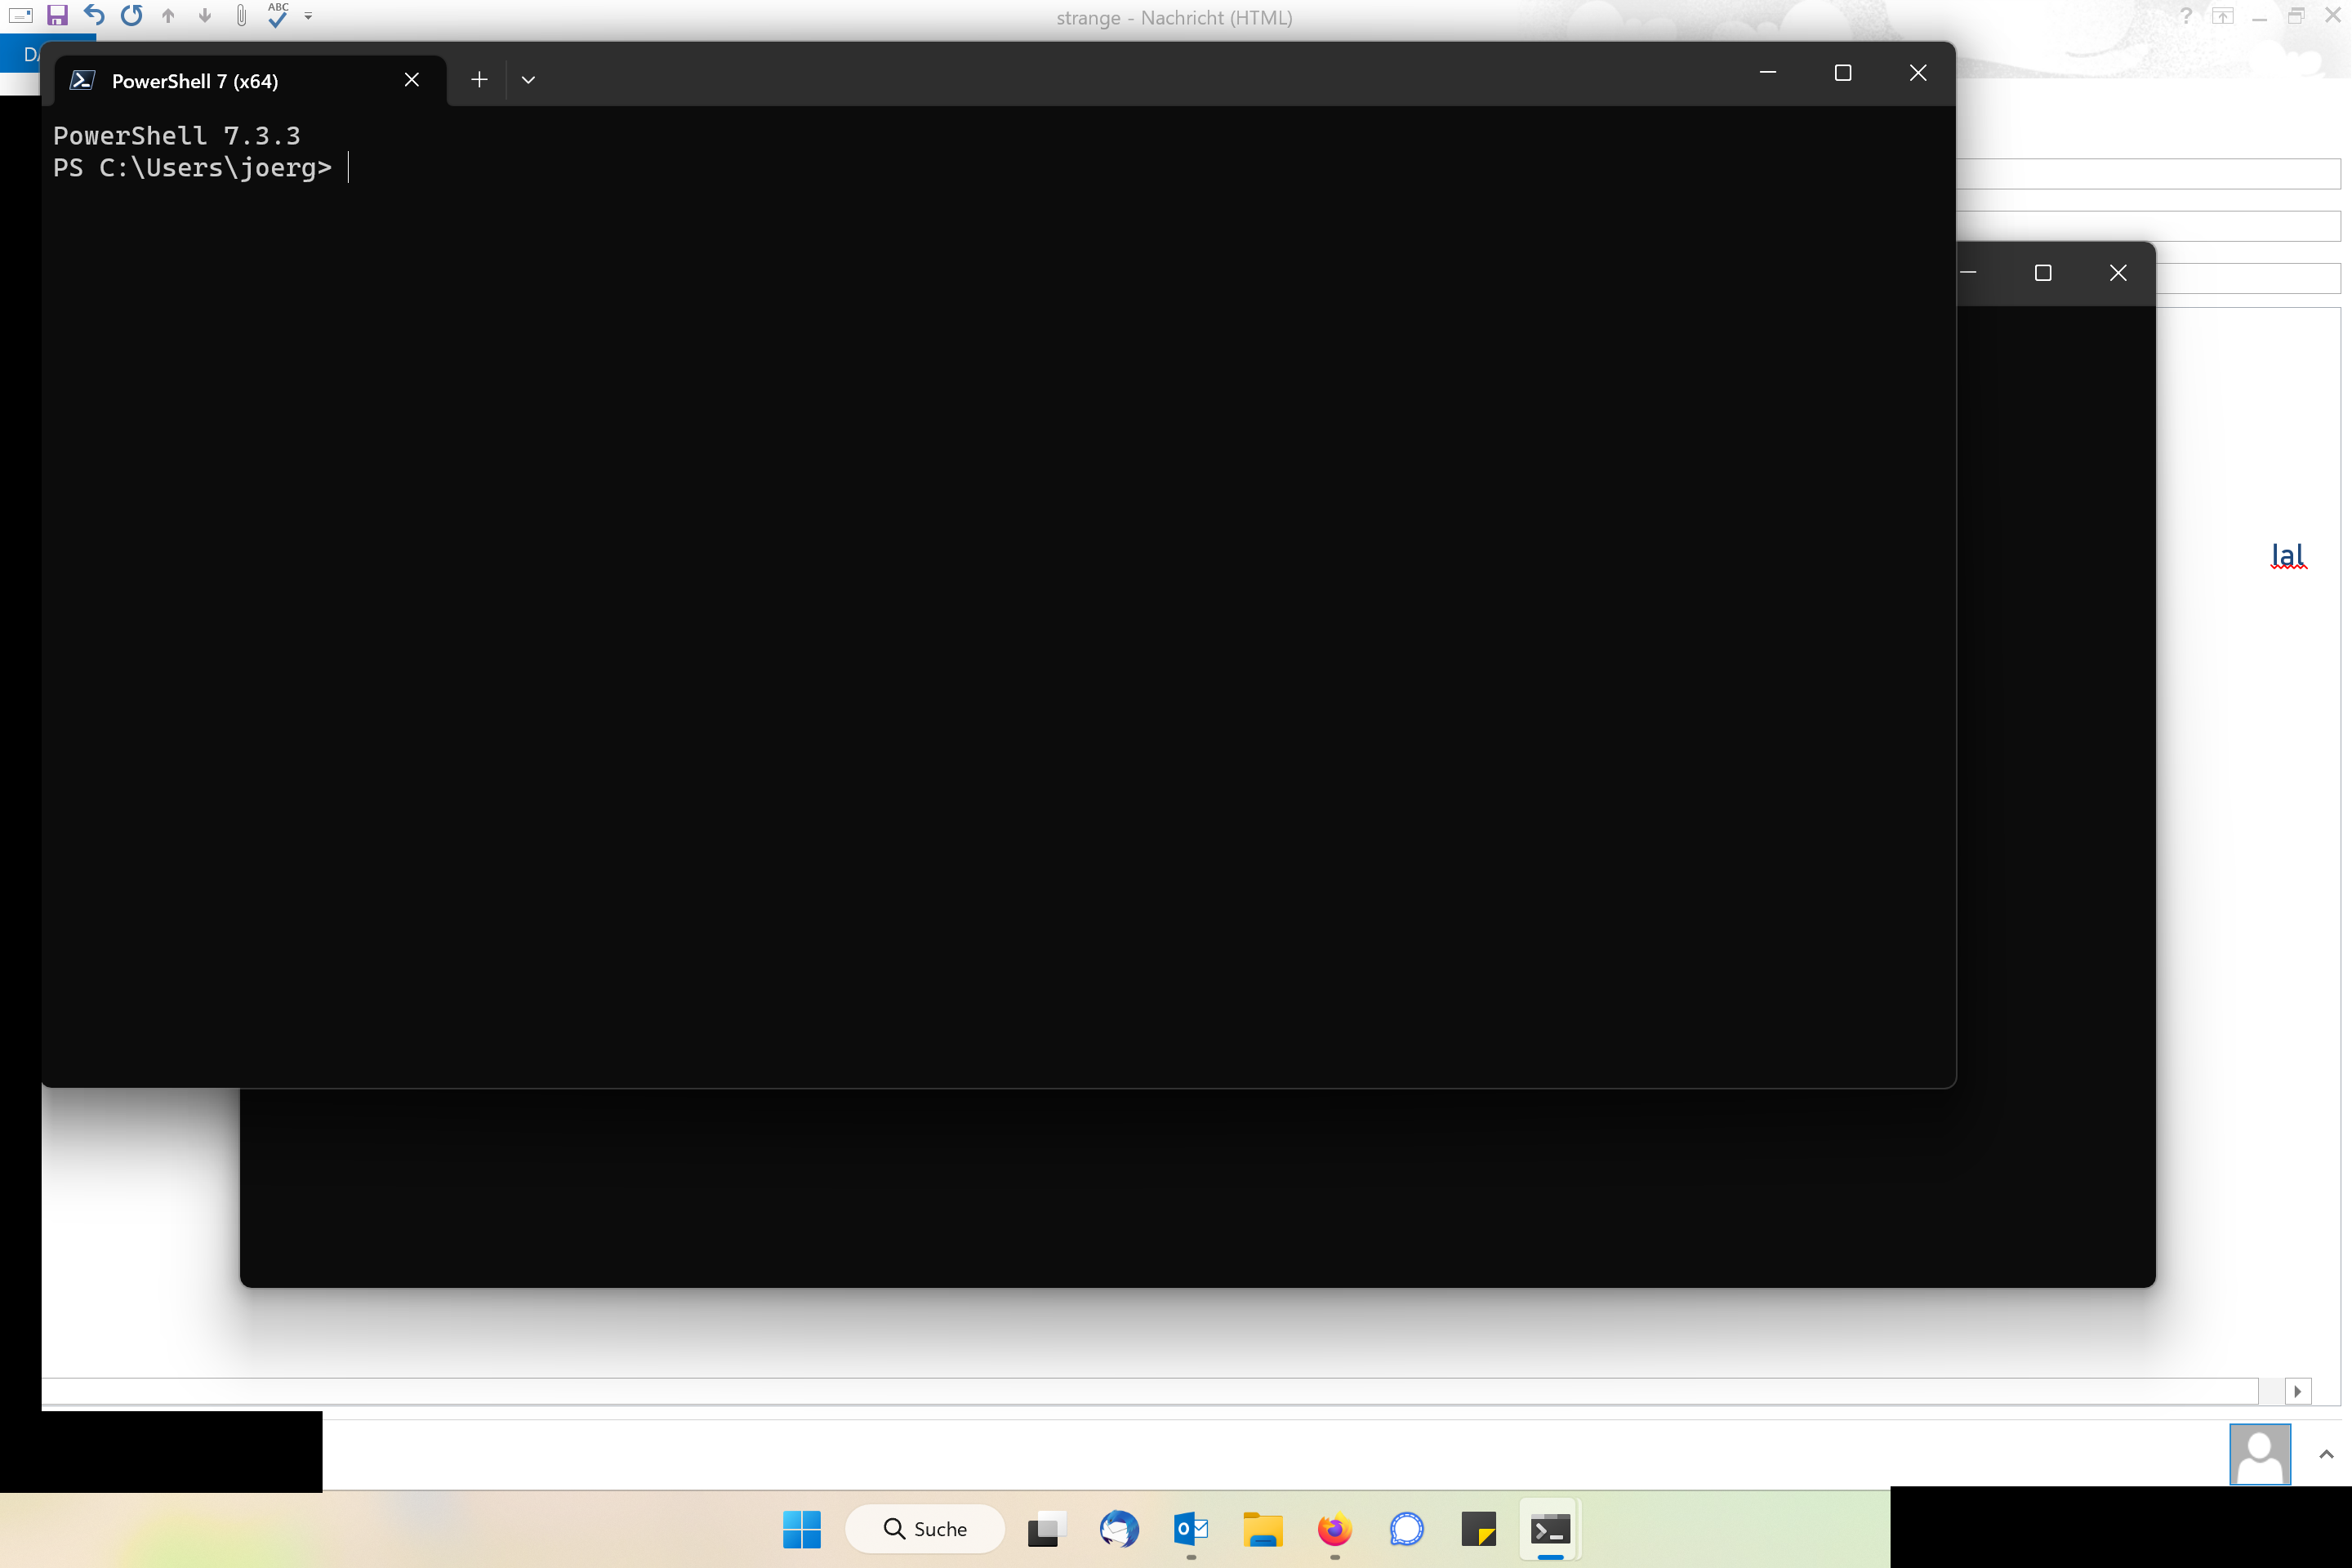Go to next item arrow in Outlook

[x=205, y=16]
